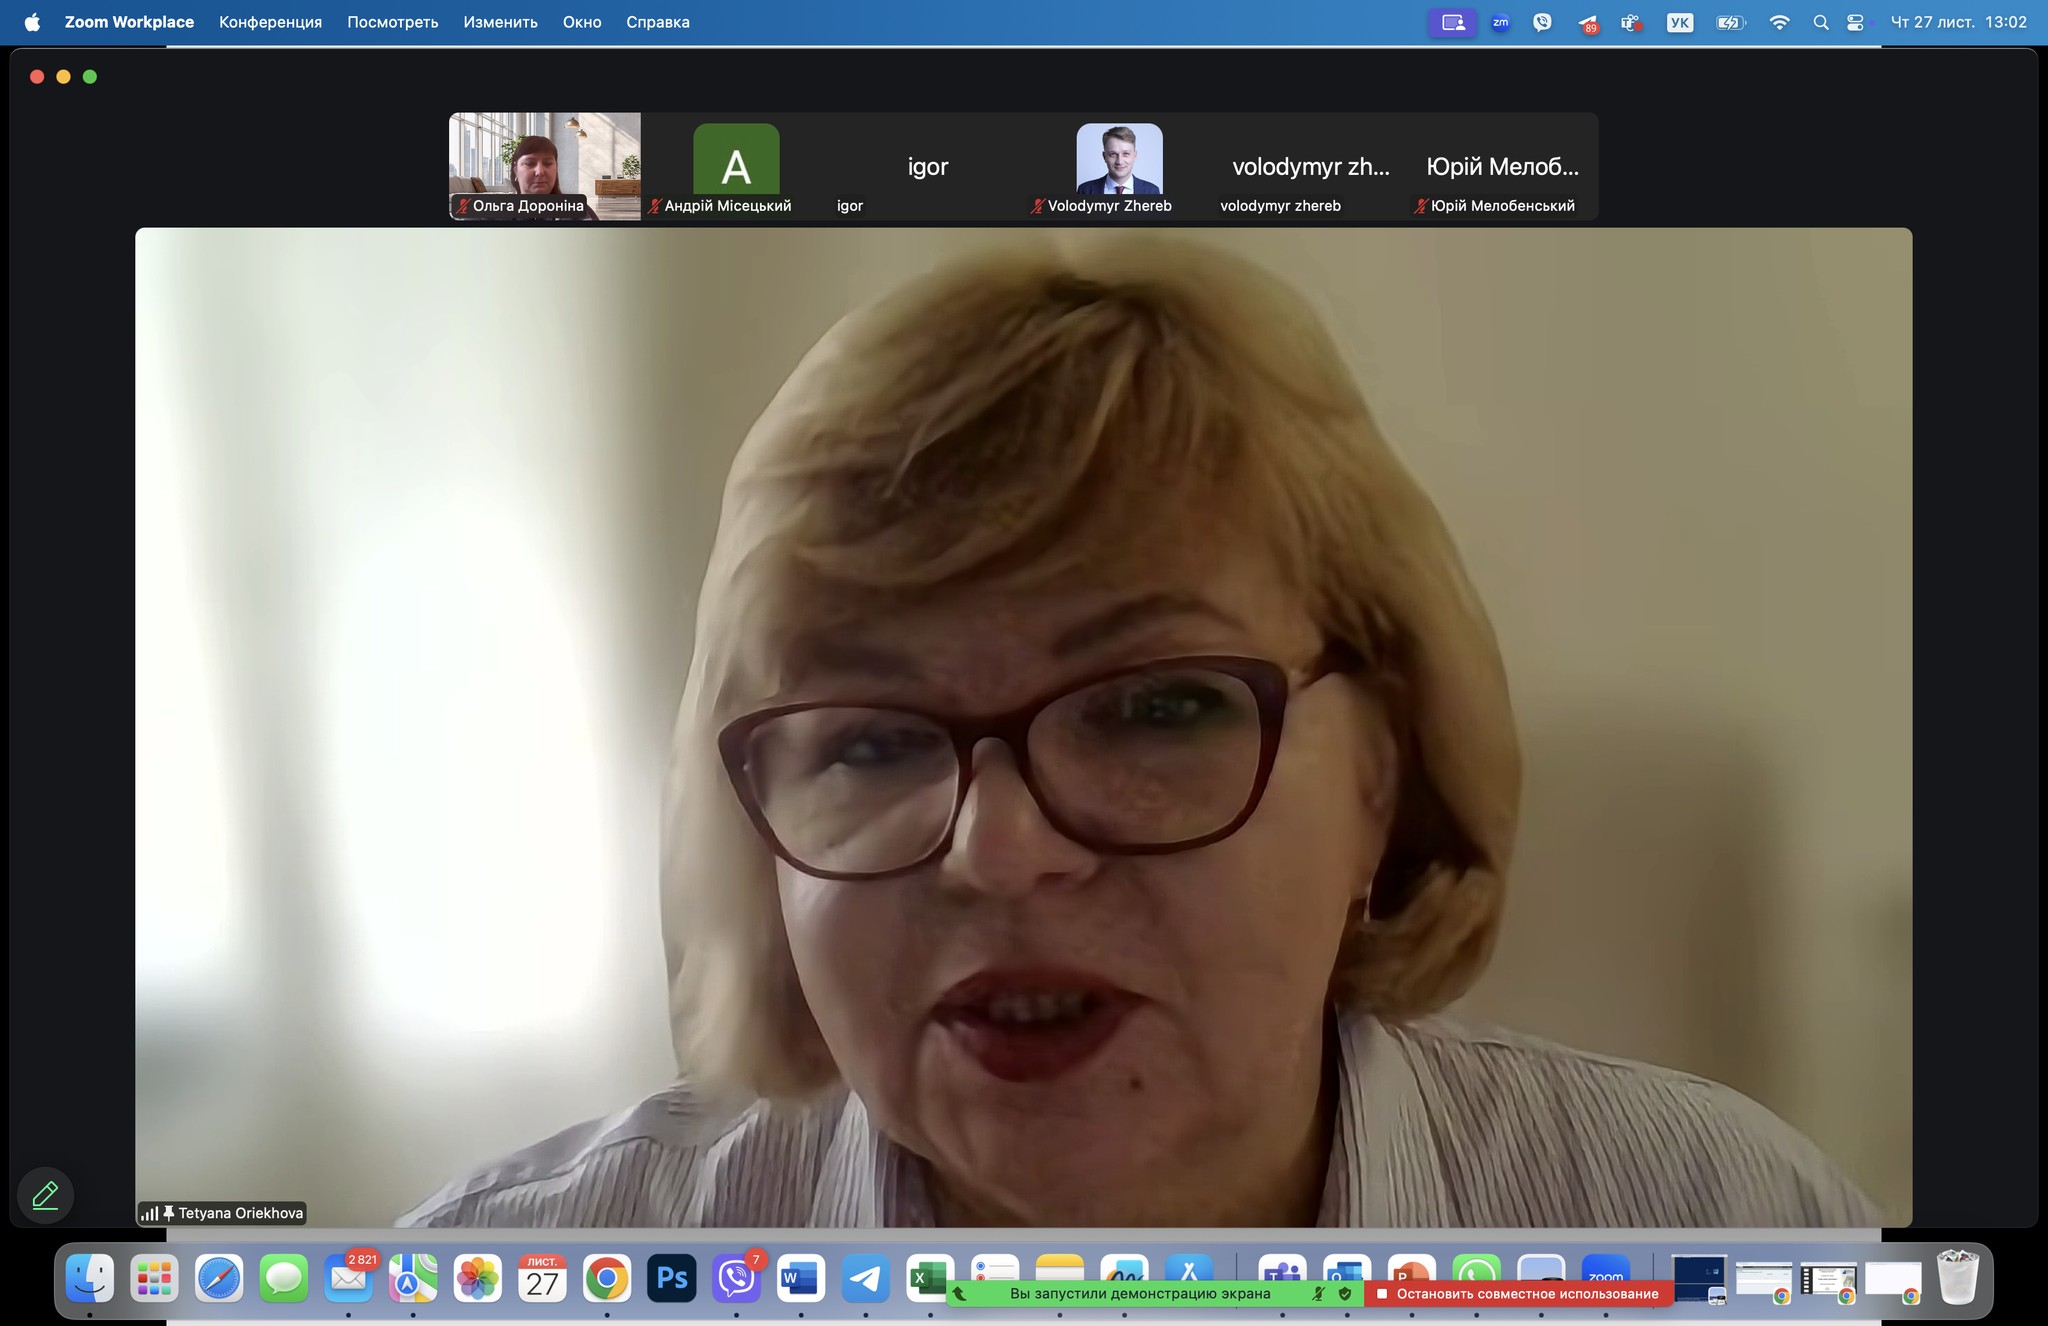
Task: Click the Zoom menu bar status icon
Action: tap(1500, 22)
